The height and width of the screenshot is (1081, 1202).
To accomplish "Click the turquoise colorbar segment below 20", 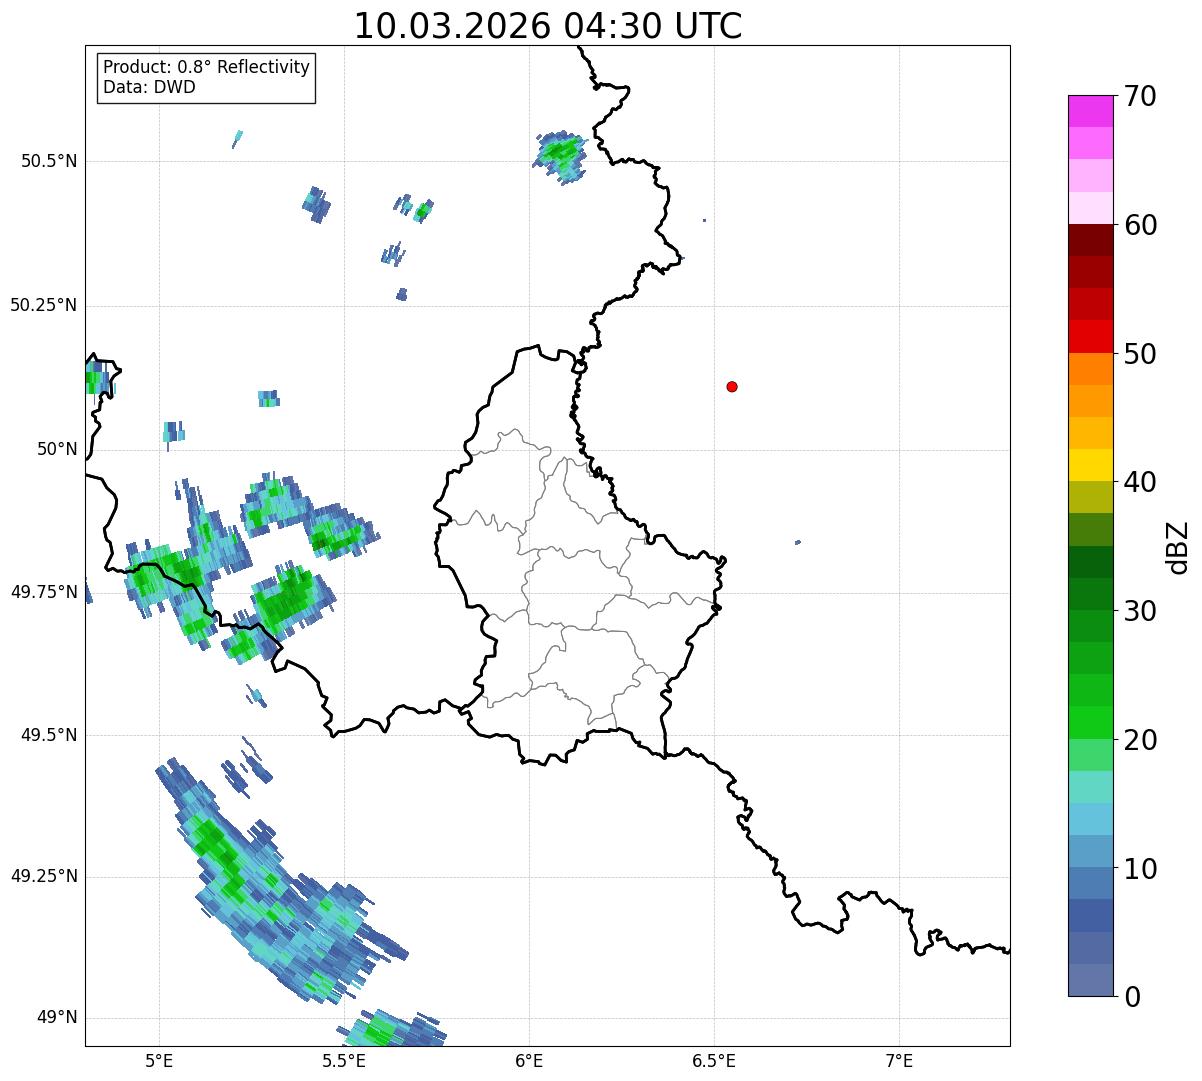I will (x=1090, y=787).
